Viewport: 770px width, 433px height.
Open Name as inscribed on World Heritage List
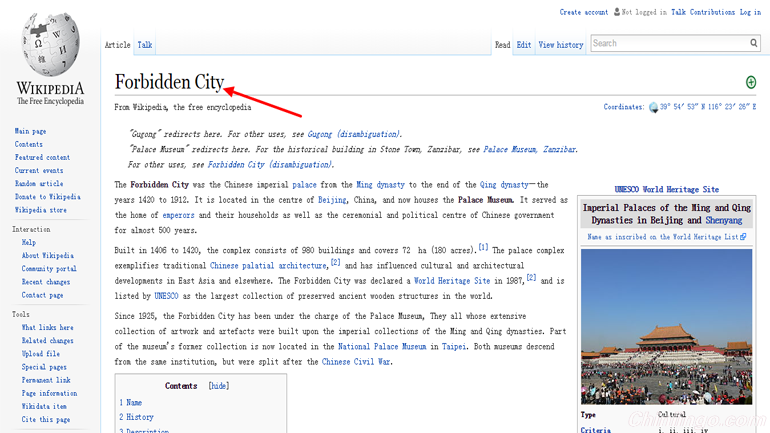[663, 237]
